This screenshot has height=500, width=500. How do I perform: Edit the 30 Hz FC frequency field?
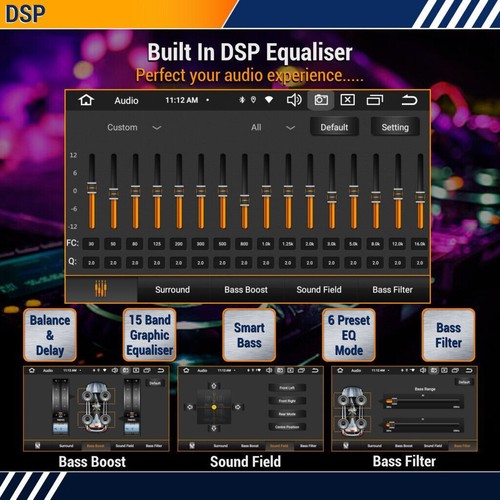pyautogui.click(x=91, y=244)
